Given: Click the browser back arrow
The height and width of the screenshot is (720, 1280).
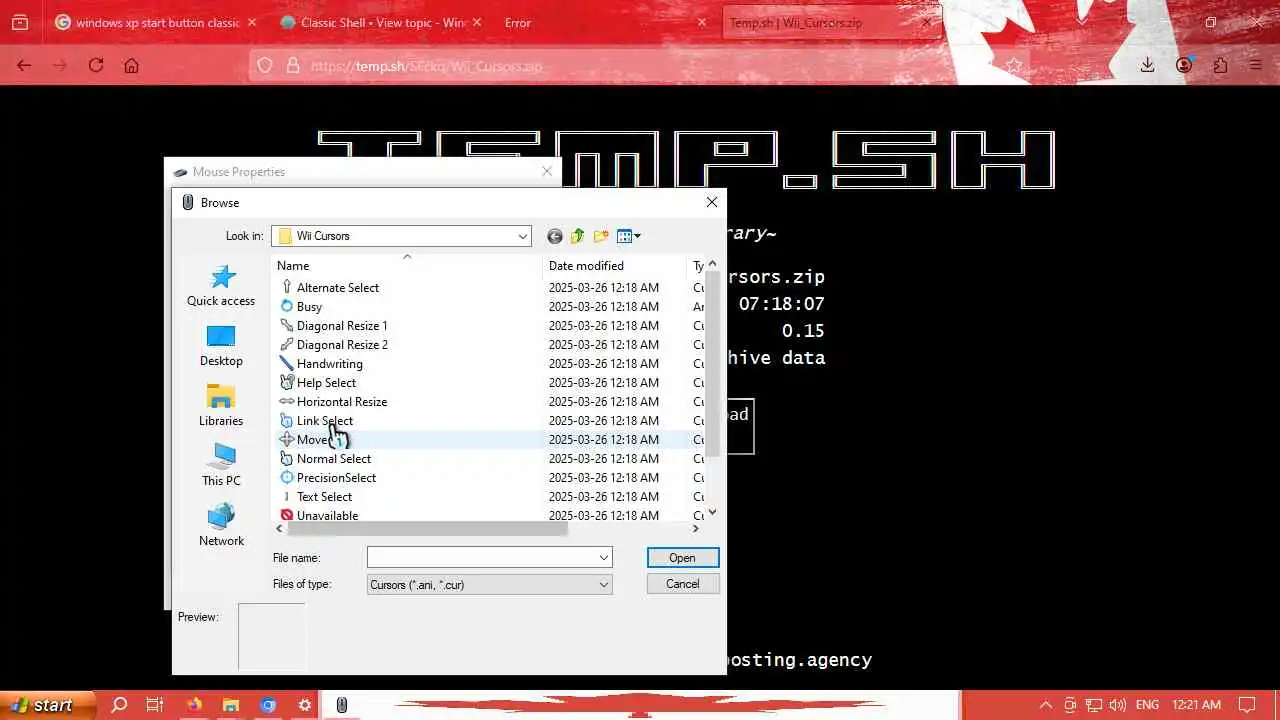Looking at the screenshot, I should (24, 65).
